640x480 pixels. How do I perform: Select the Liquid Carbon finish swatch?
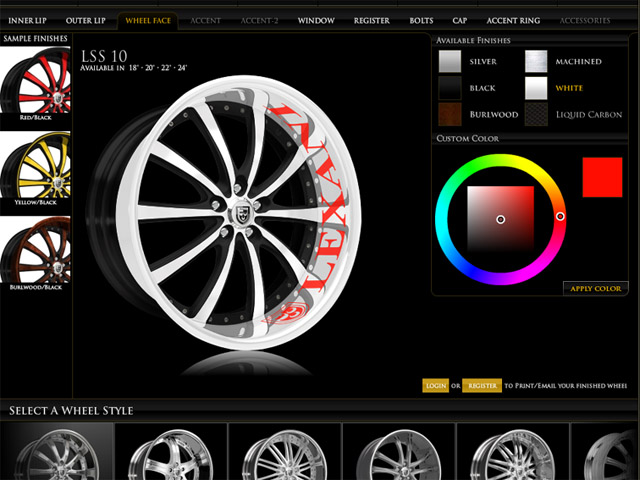click(536, 114)
